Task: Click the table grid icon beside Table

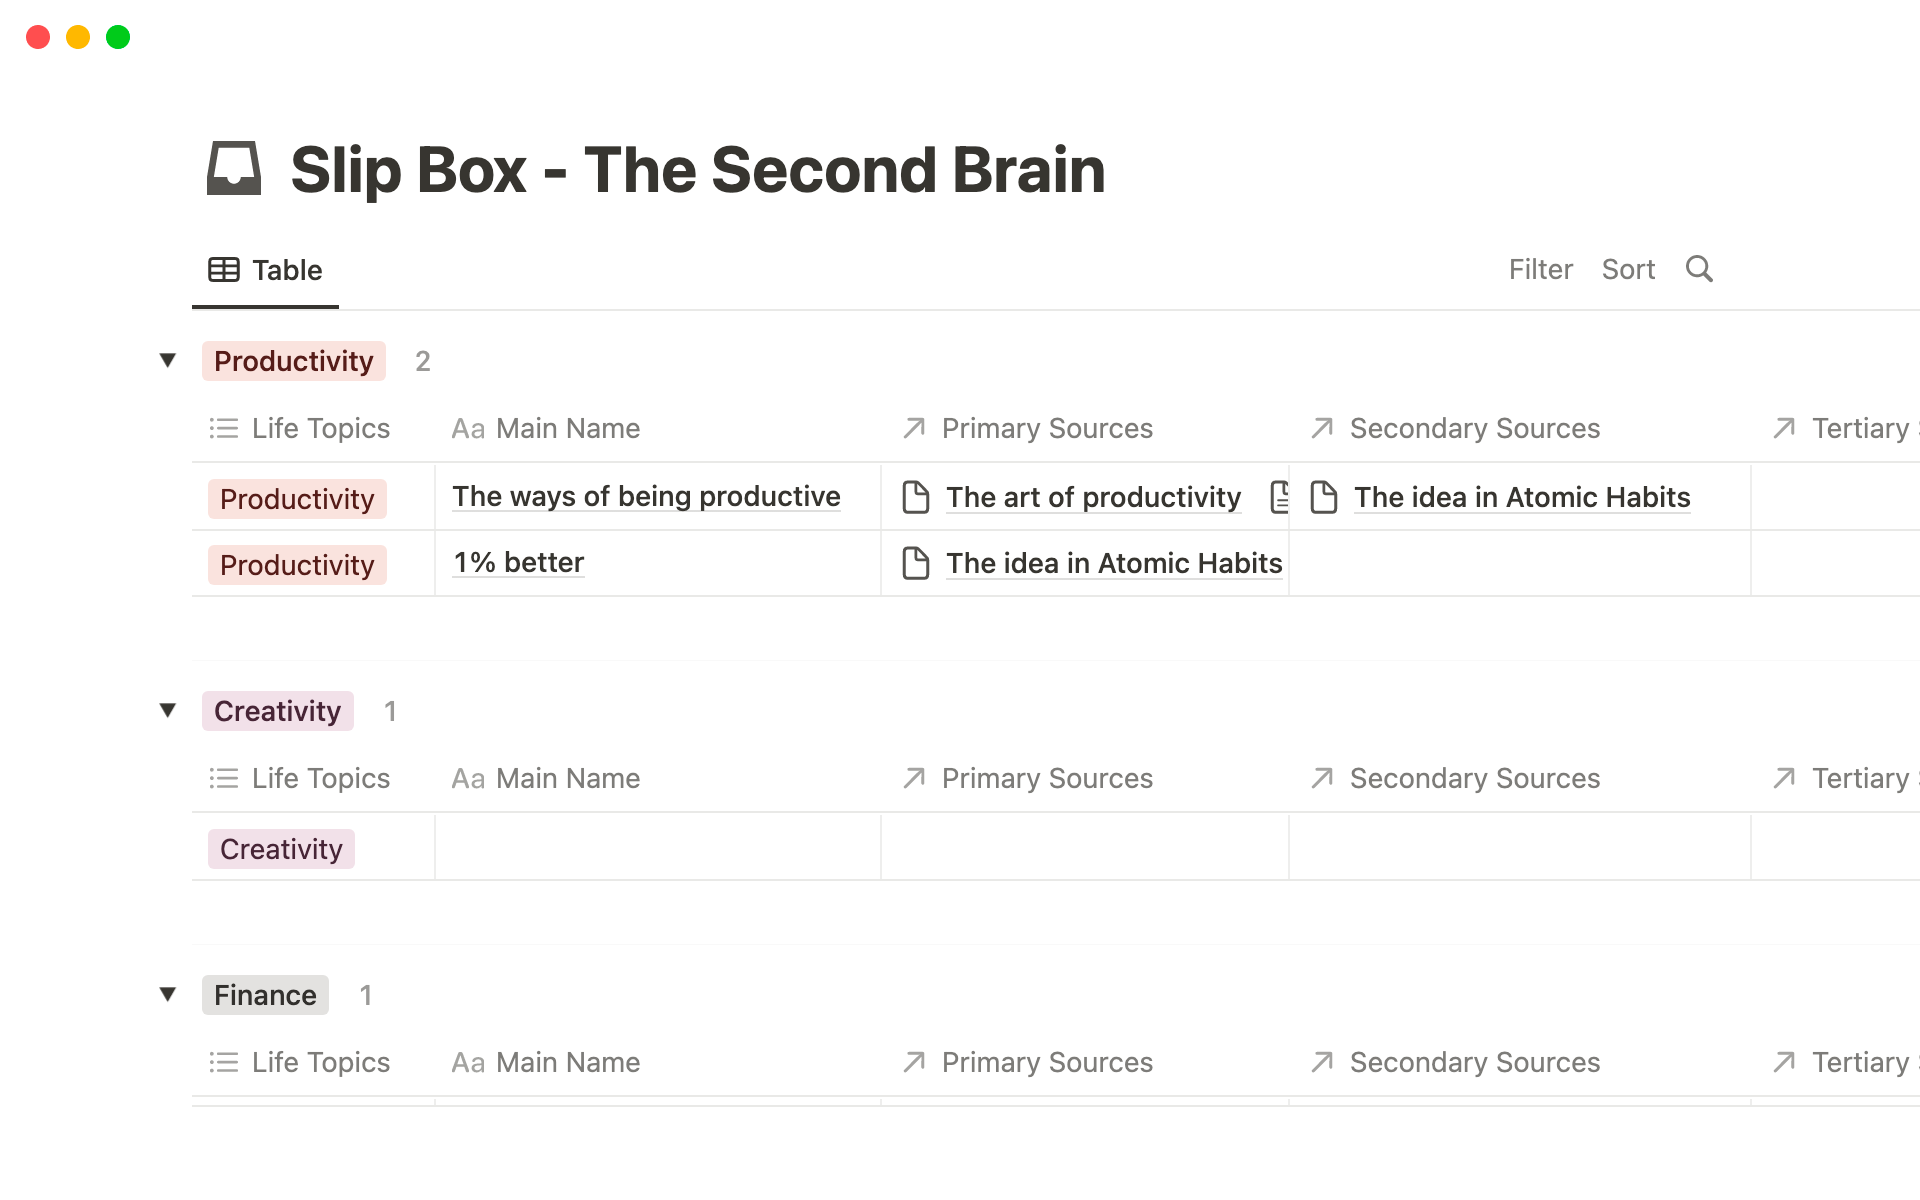Action: coord(222,269)
